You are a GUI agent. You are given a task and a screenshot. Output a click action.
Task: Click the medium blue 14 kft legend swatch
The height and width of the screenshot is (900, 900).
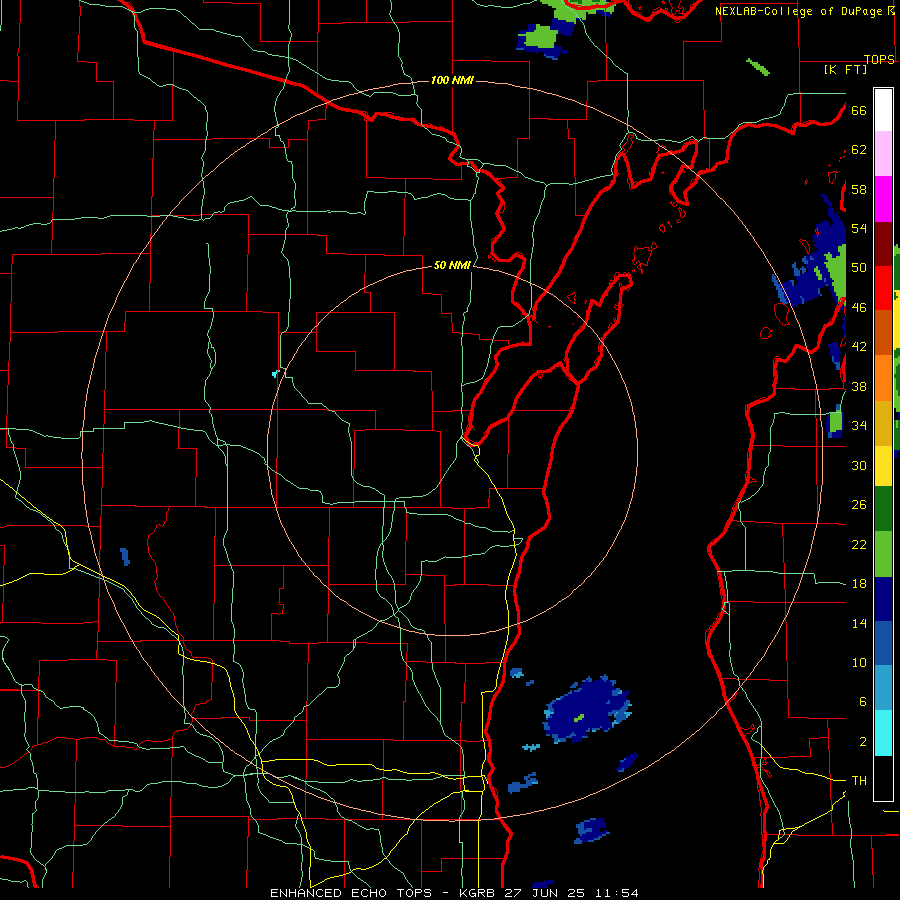pyautogui.click(x=883, y=643)
